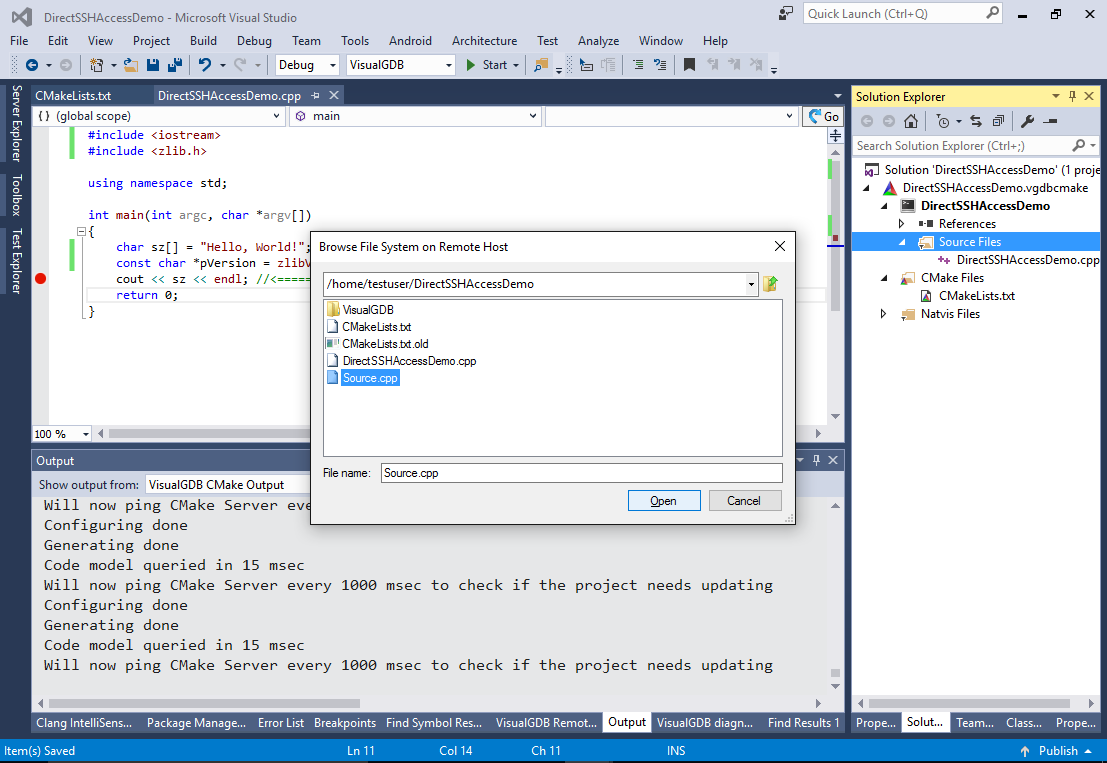The height and width of the screenshot is (763, 1107).
Task: Click the Home icon in Solution Explorer
Action: tap(911, 121)
